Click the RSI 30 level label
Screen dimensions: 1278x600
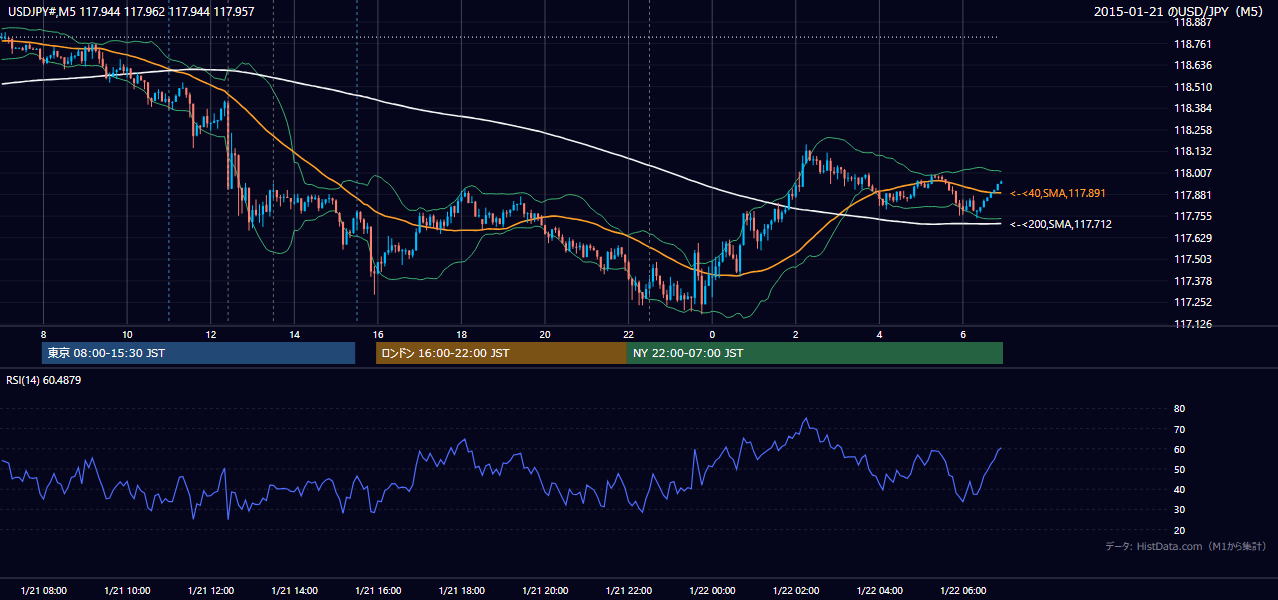coord(1179,510)
